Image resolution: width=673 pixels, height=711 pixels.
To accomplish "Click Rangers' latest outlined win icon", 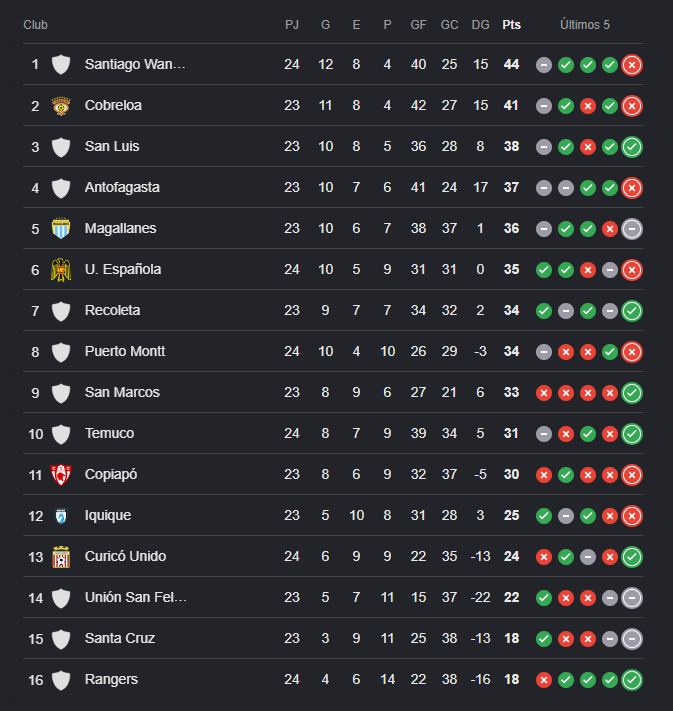I will (632, 680).
